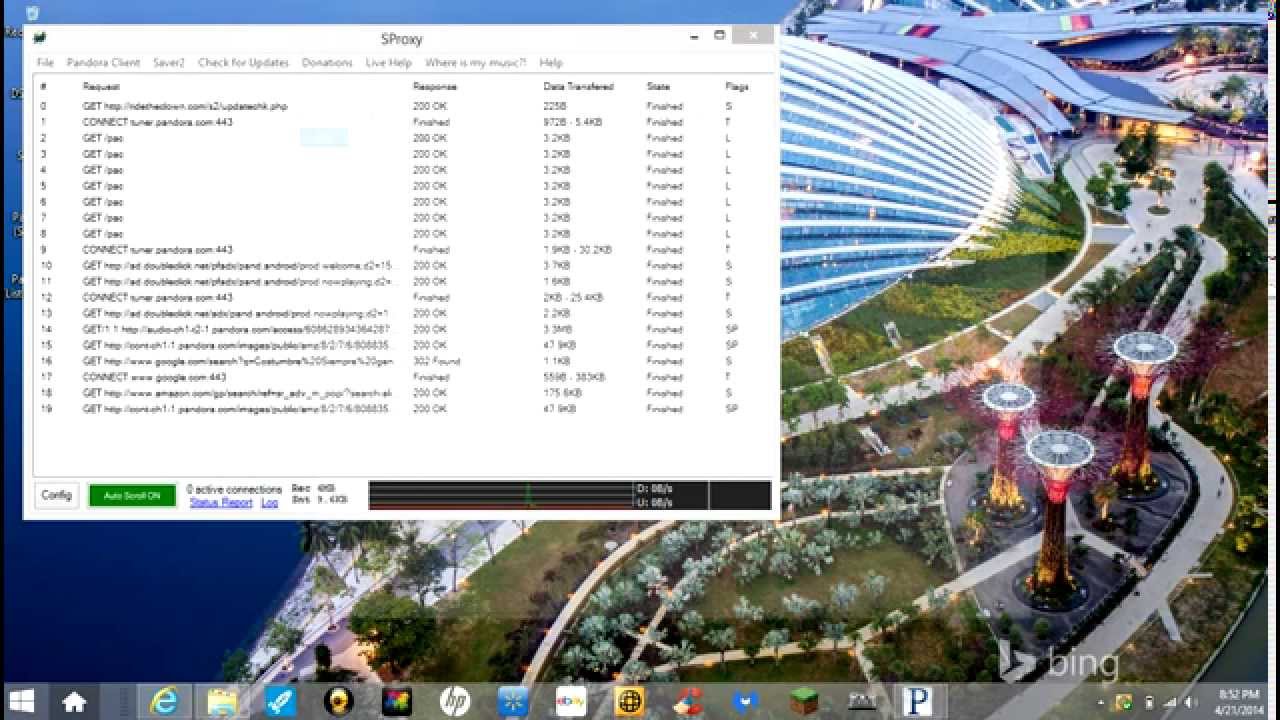Select row 14 audio pandora.com access request
Image resolution: width=1280 pixels, height=720 pixels.
coord(404,329)
